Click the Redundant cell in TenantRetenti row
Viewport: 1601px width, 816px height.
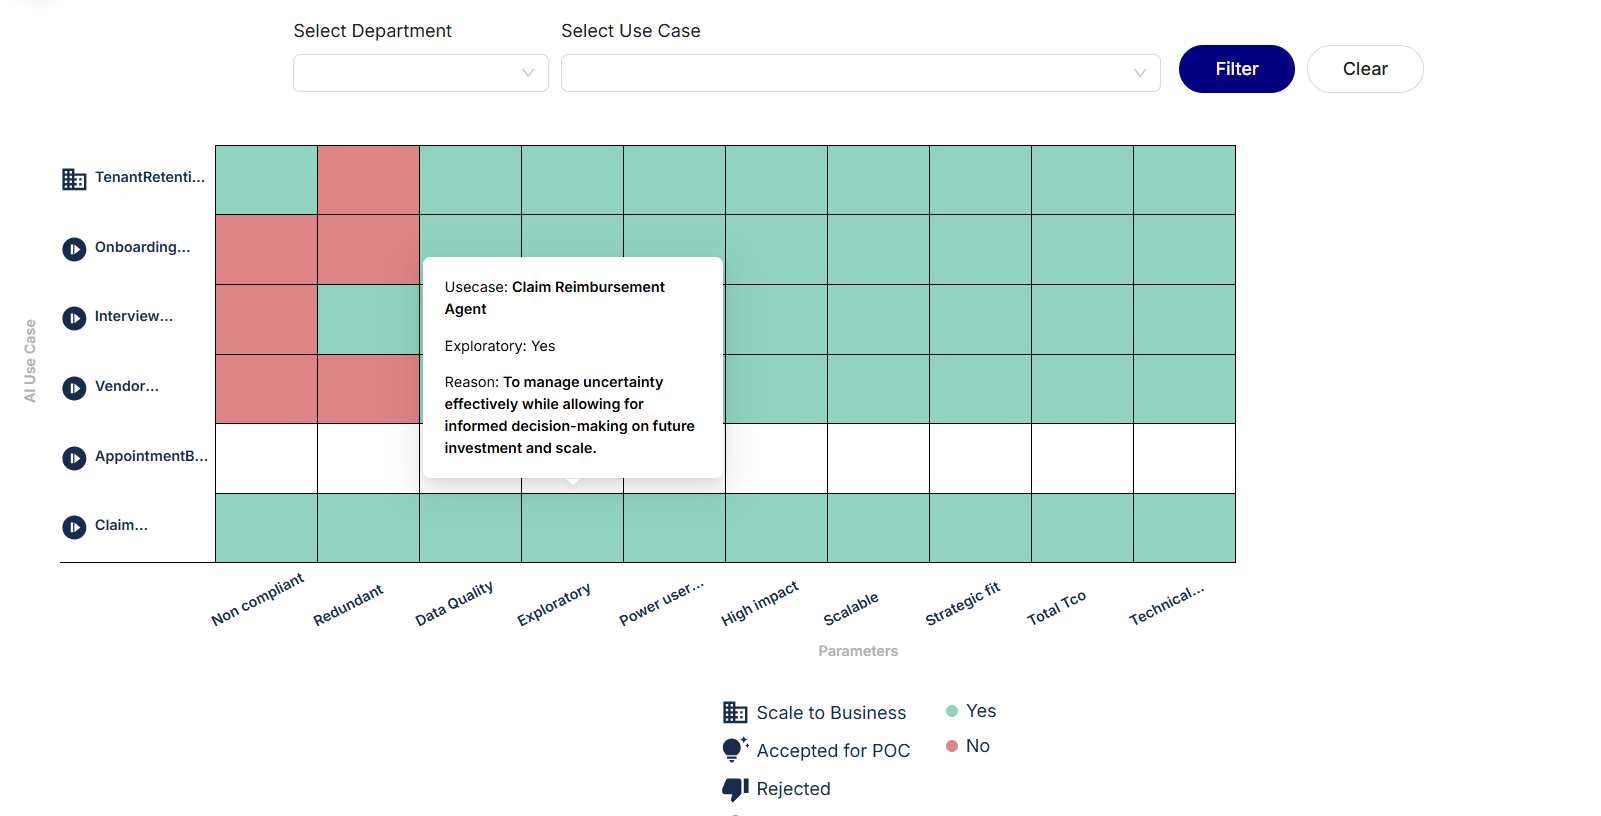click(x=368, y=180)
